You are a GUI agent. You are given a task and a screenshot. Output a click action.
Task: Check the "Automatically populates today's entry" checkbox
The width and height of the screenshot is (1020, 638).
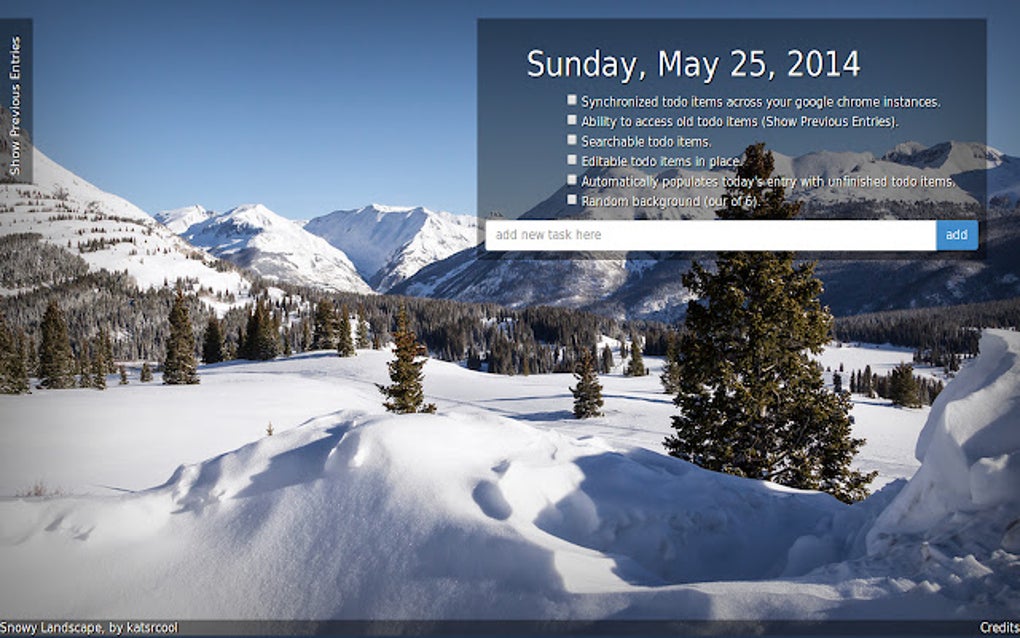[x=571, y=180]
